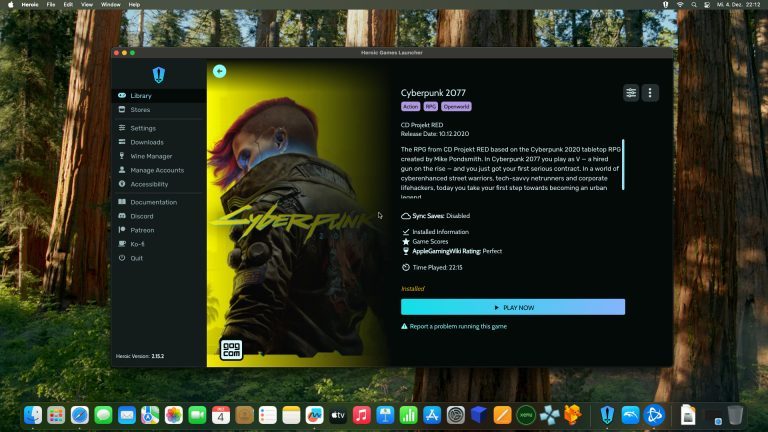Open Music app from the dock
The height and width of the screenshot is (432, 768).
[361, 415]
